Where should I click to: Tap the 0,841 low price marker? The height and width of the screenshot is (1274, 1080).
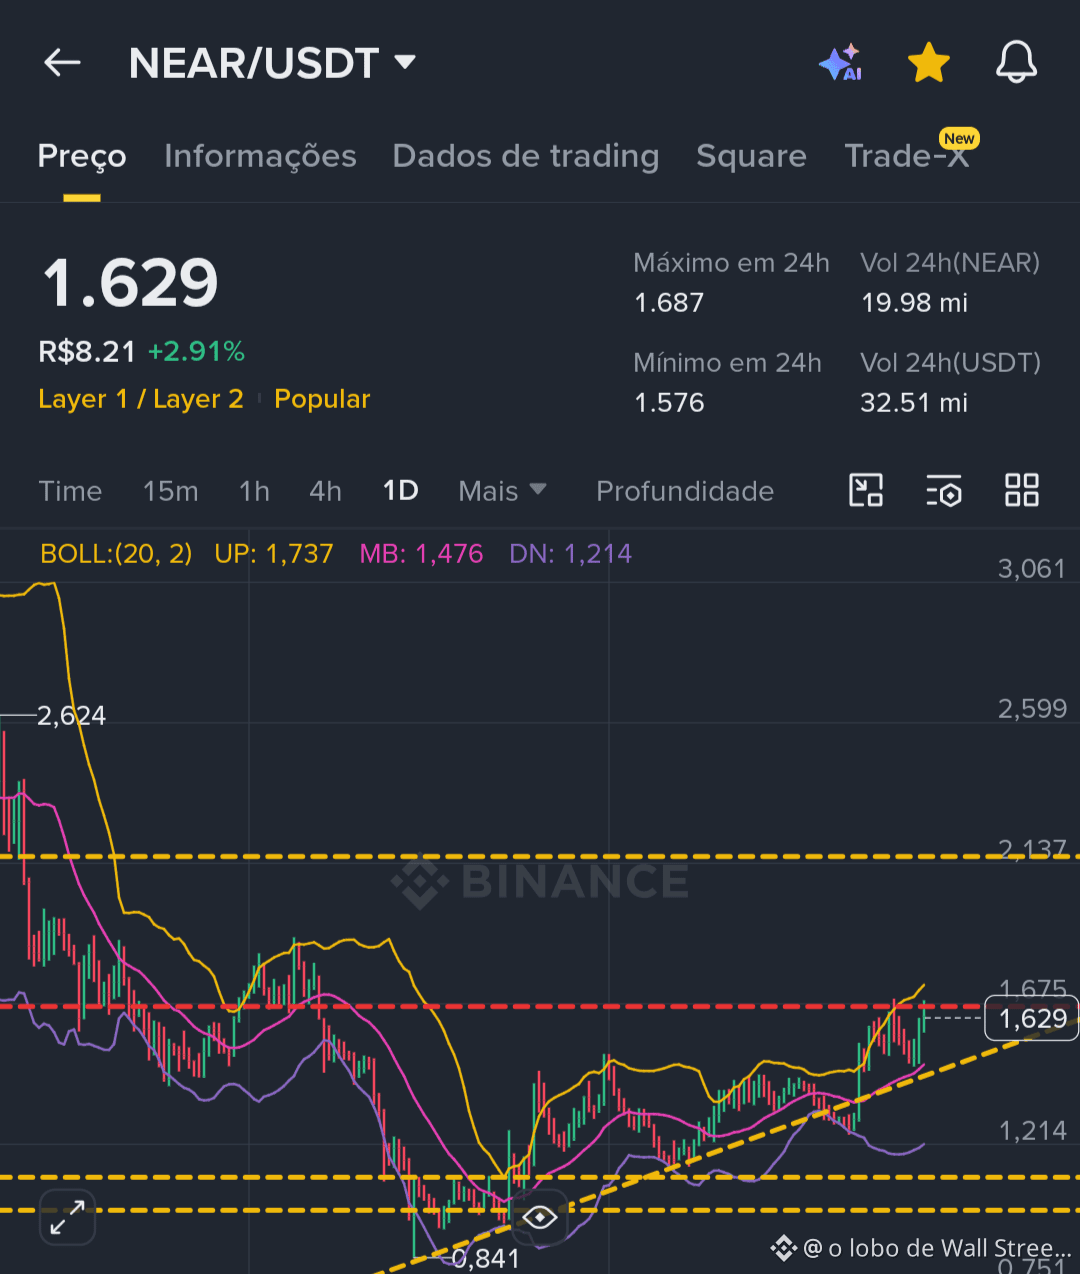[486, 1258]
